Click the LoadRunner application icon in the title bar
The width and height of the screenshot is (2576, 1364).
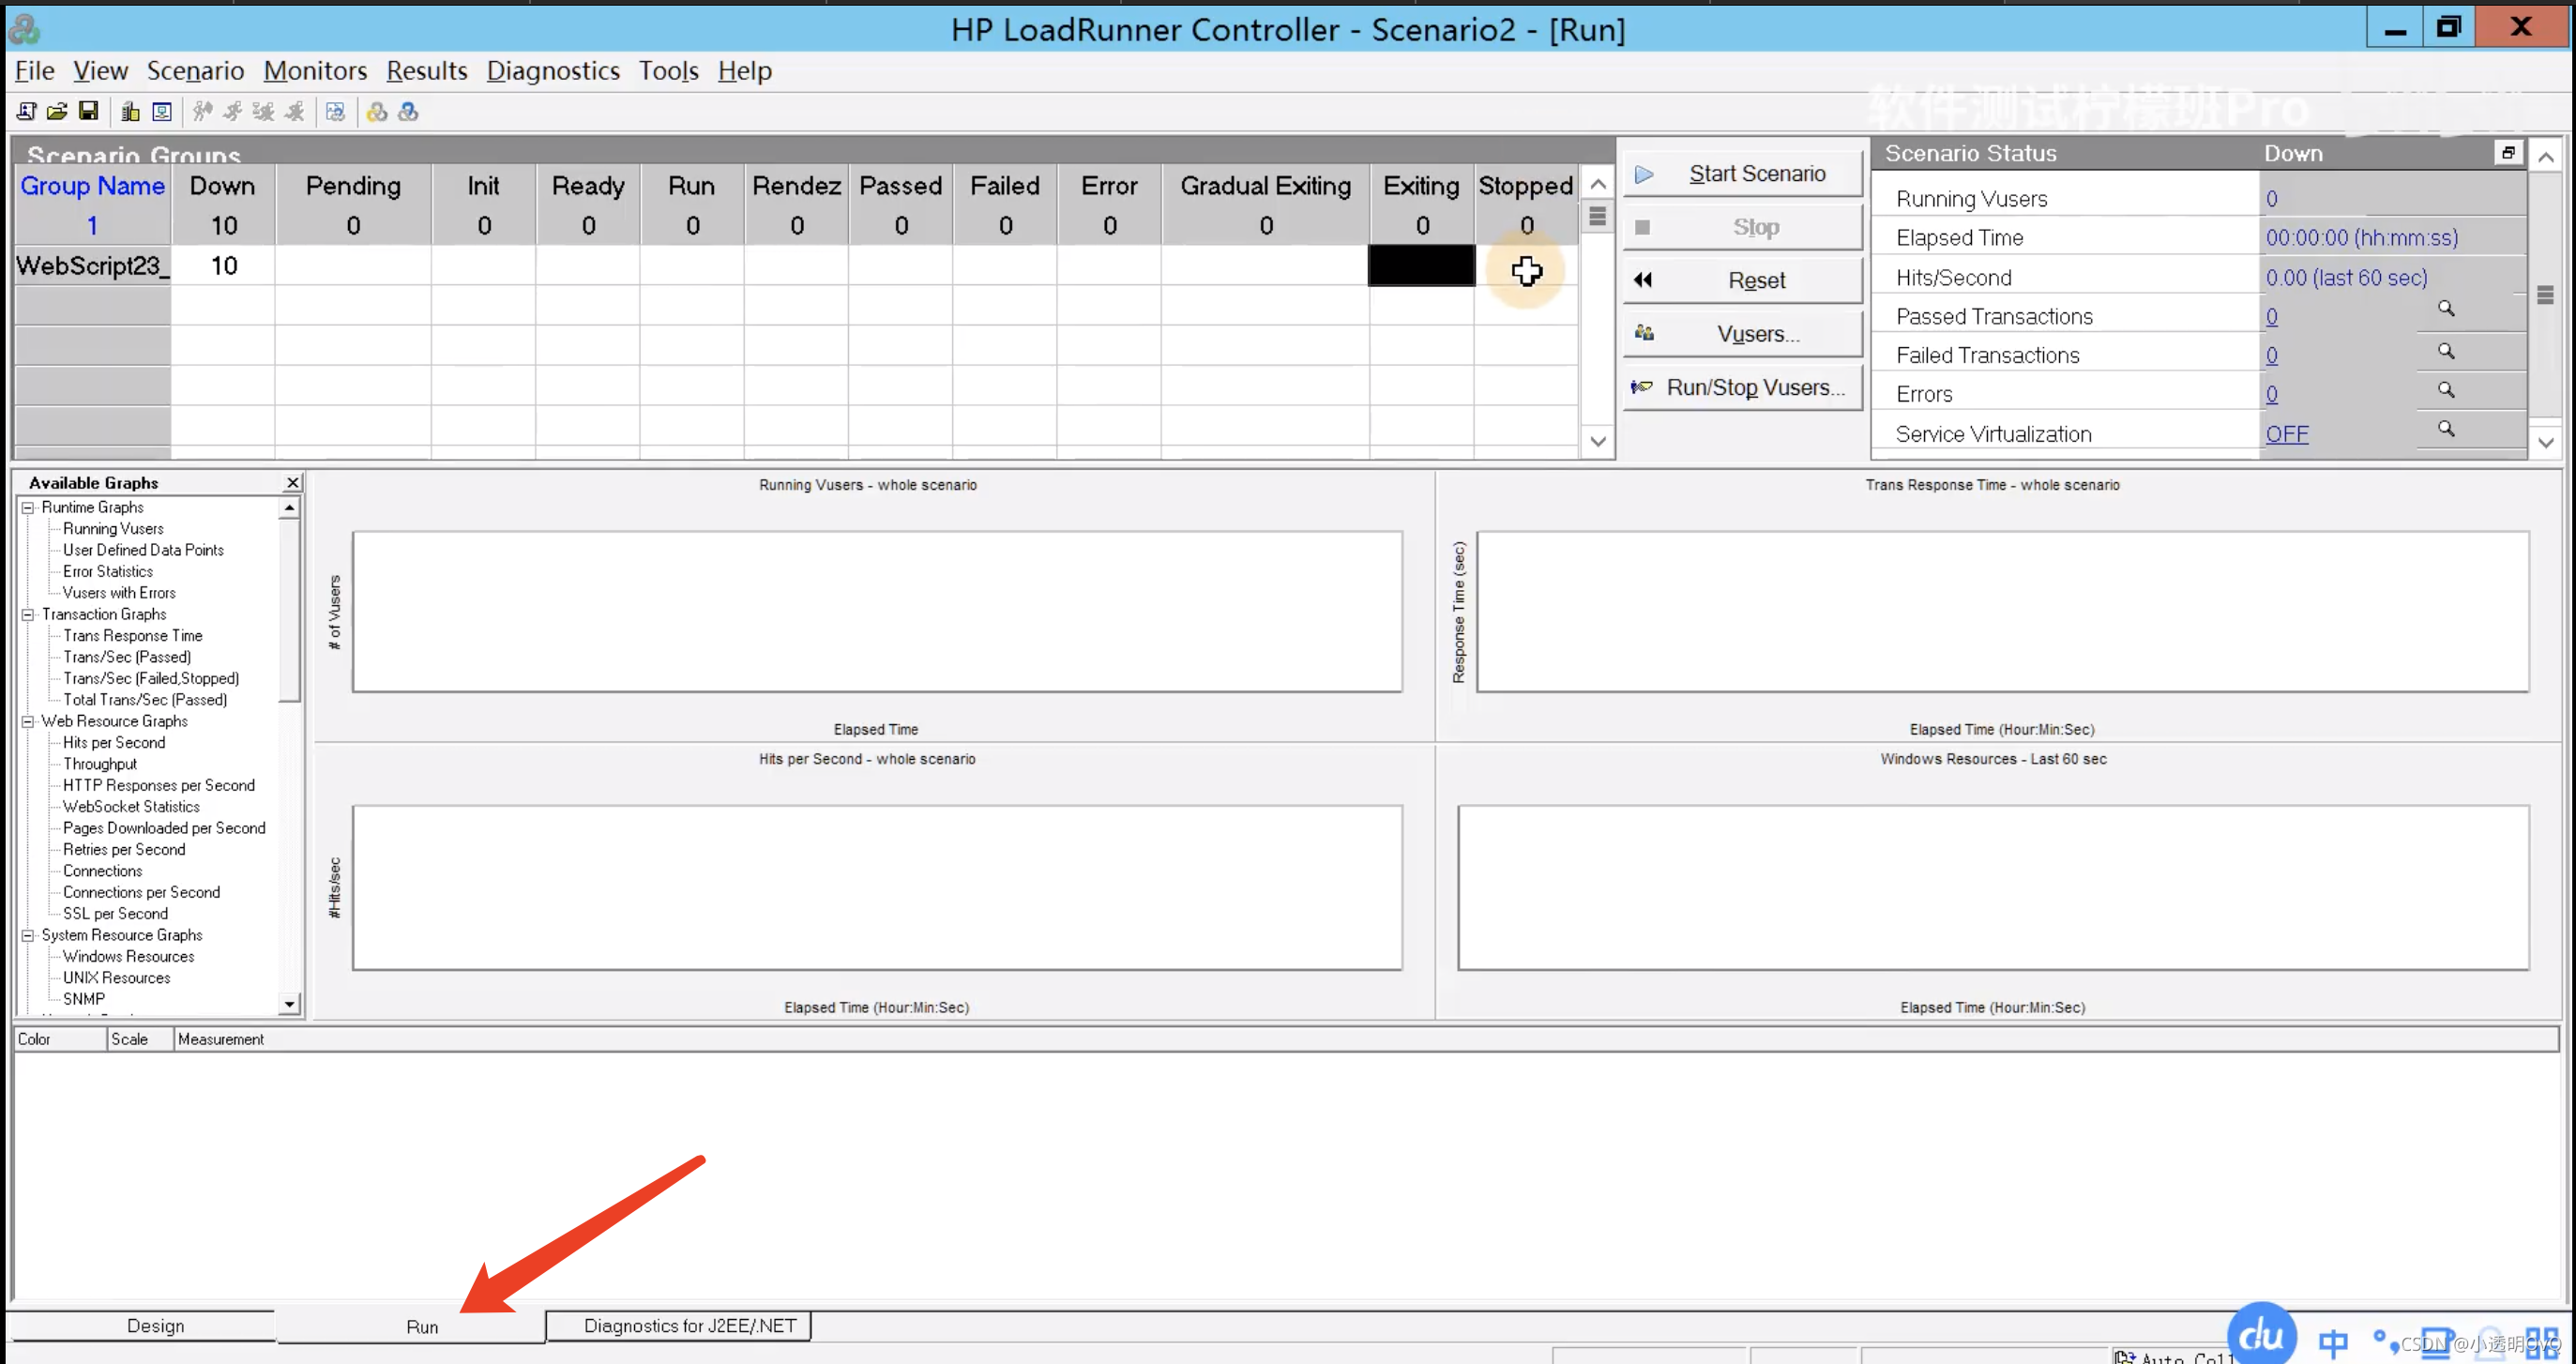tap(24, 29)
